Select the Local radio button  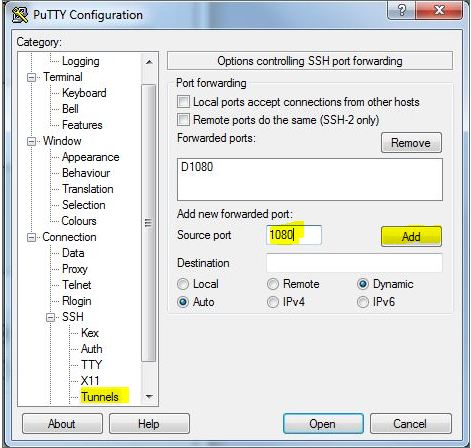pos(183,284)
